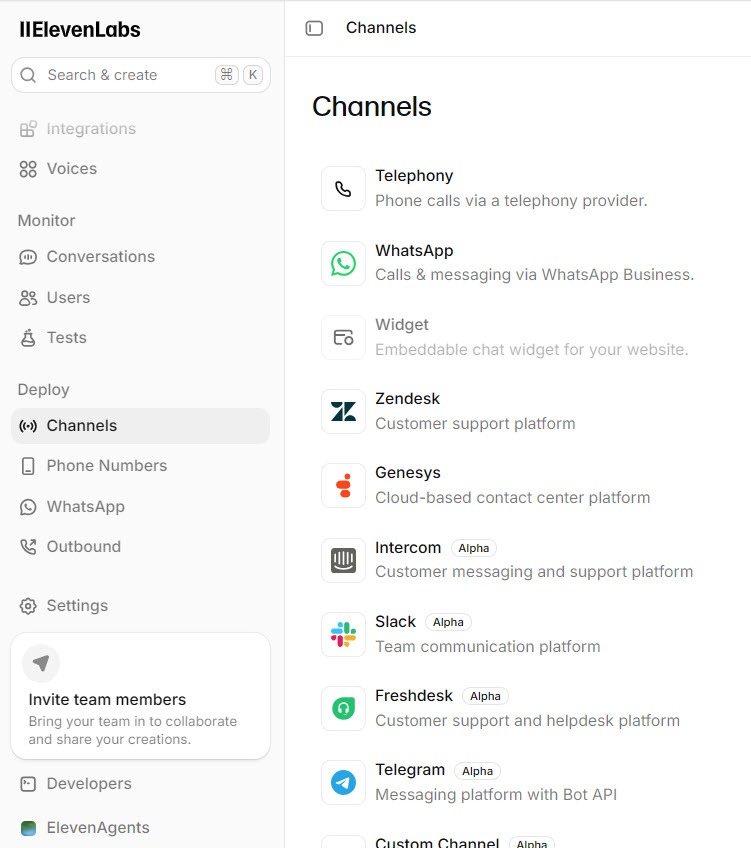Open the Invite team members card
751x848 pixels.
point(141,696)
